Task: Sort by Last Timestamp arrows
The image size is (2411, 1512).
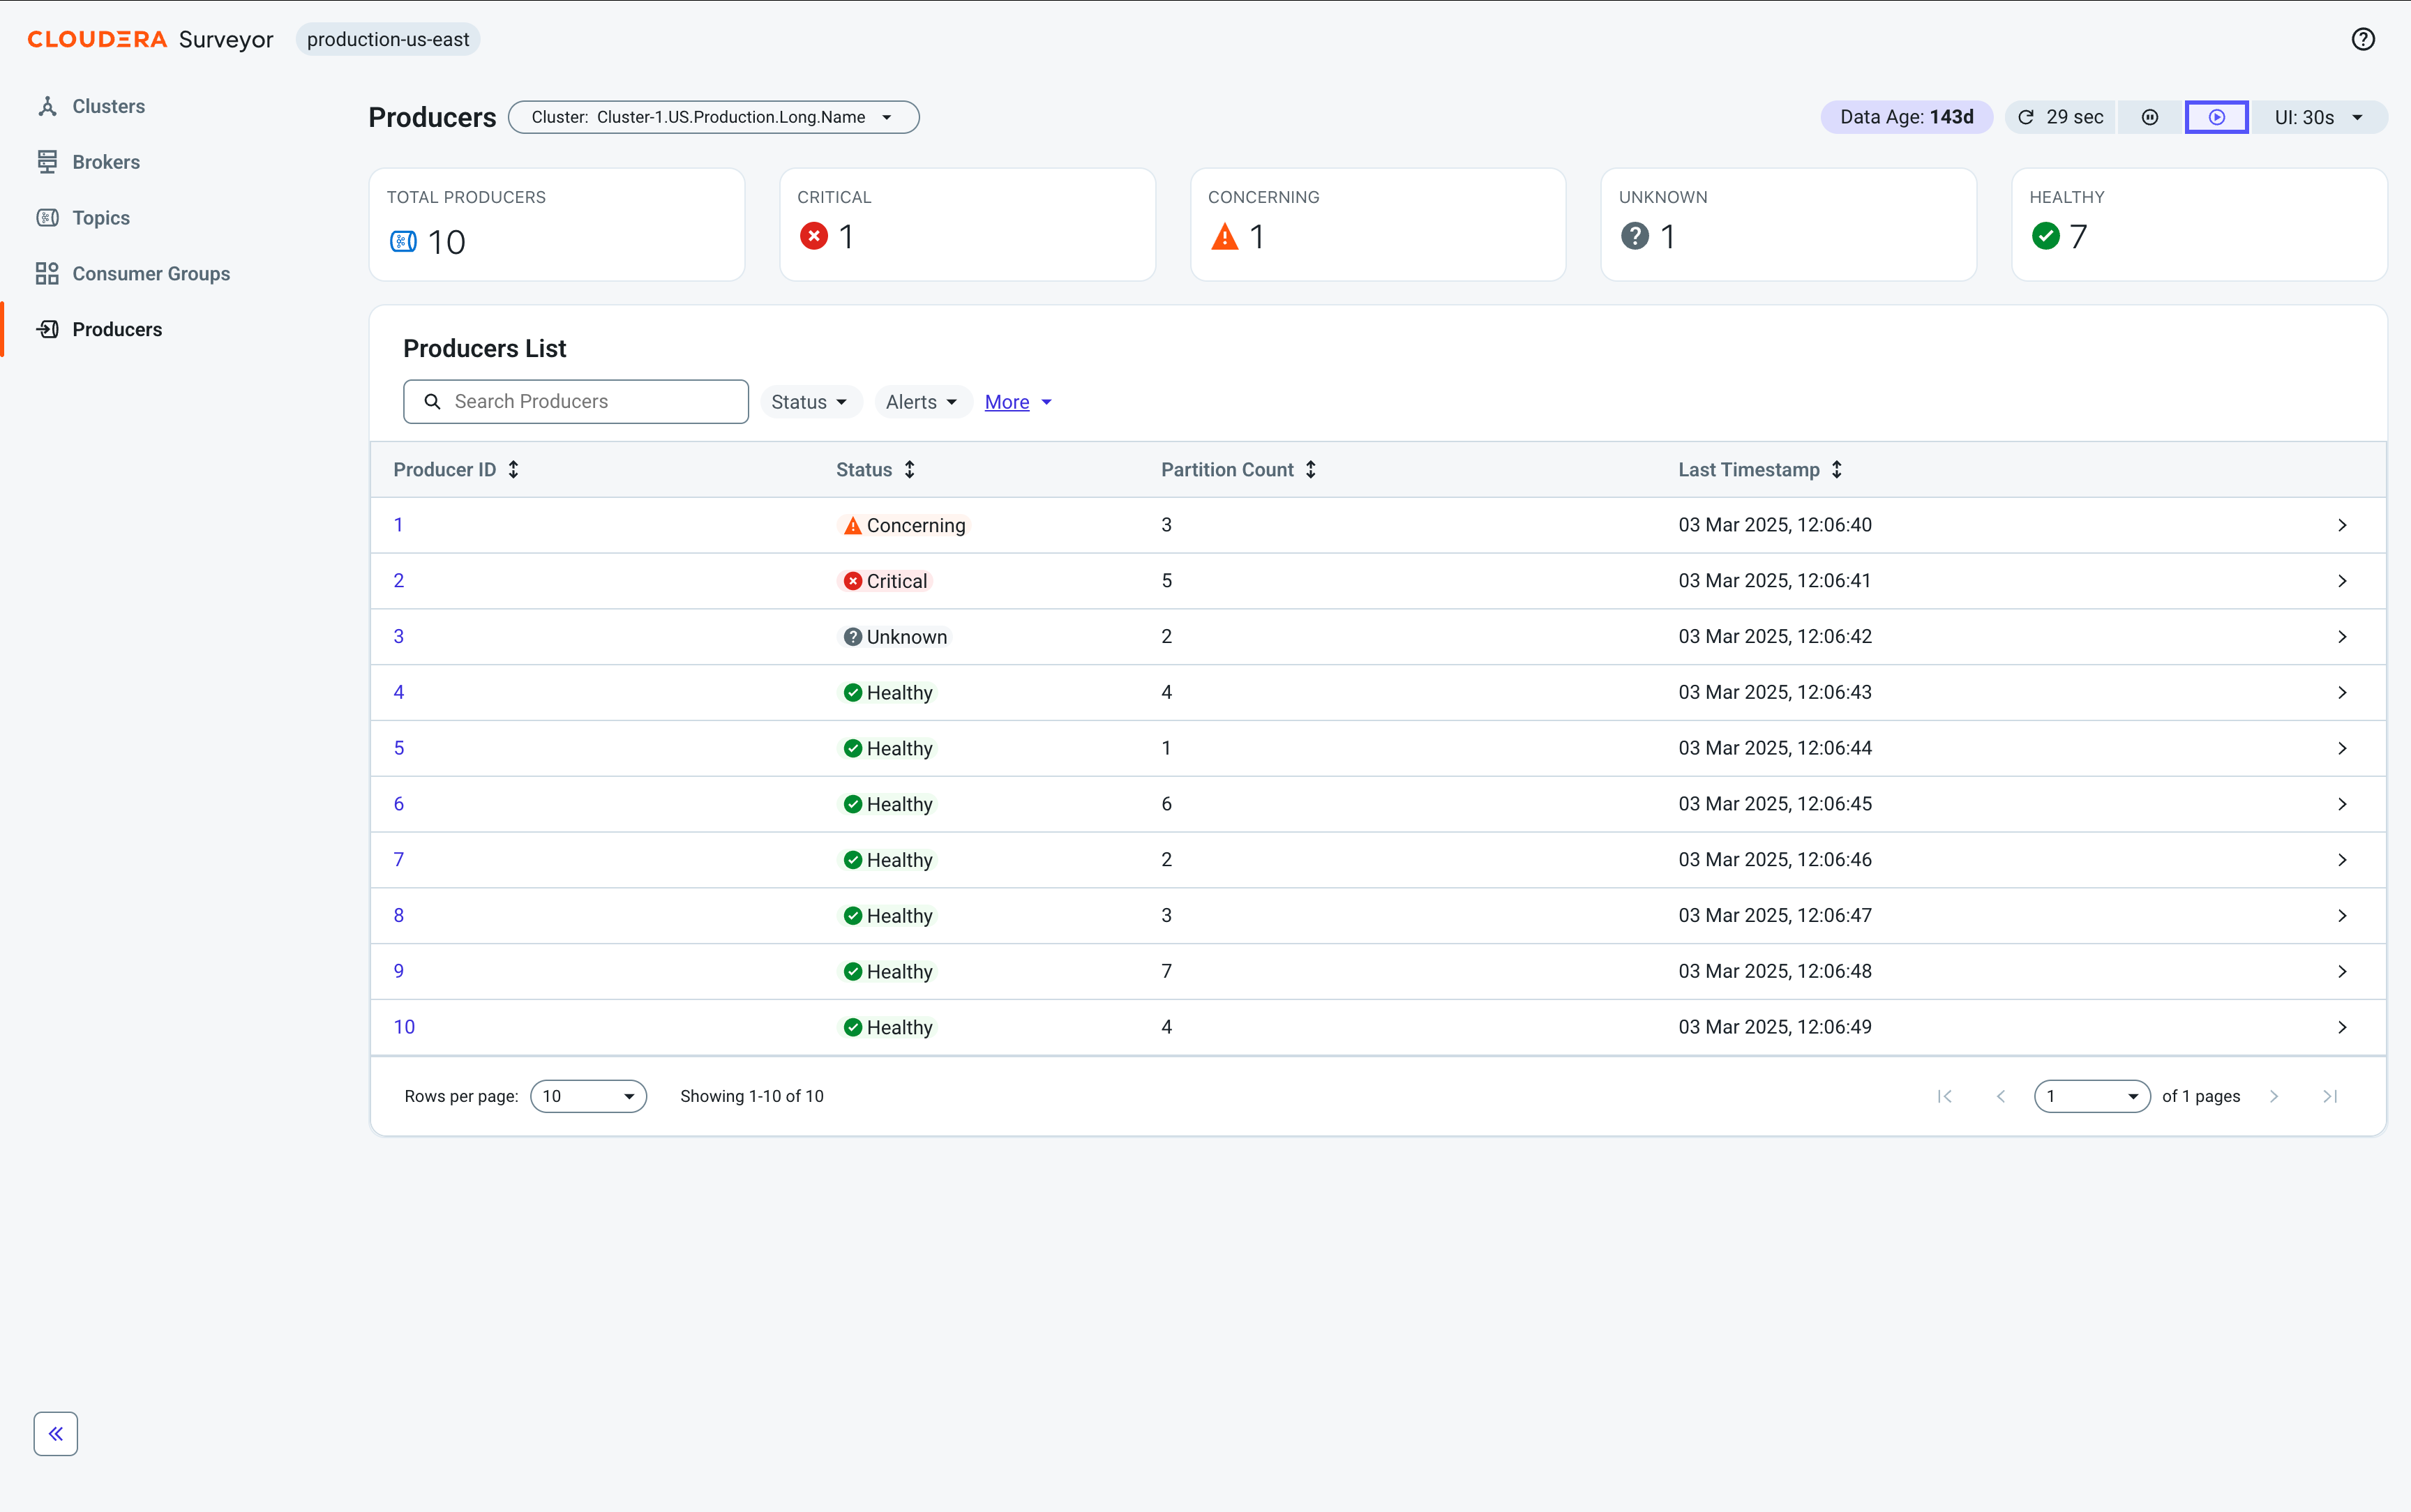Action: click(x=1837, y=469)
